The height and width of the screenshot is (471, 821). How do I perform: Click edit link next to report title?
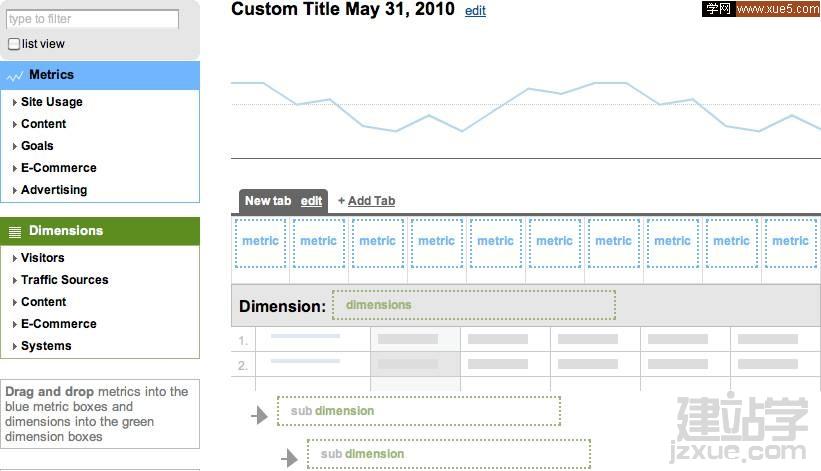475,11
